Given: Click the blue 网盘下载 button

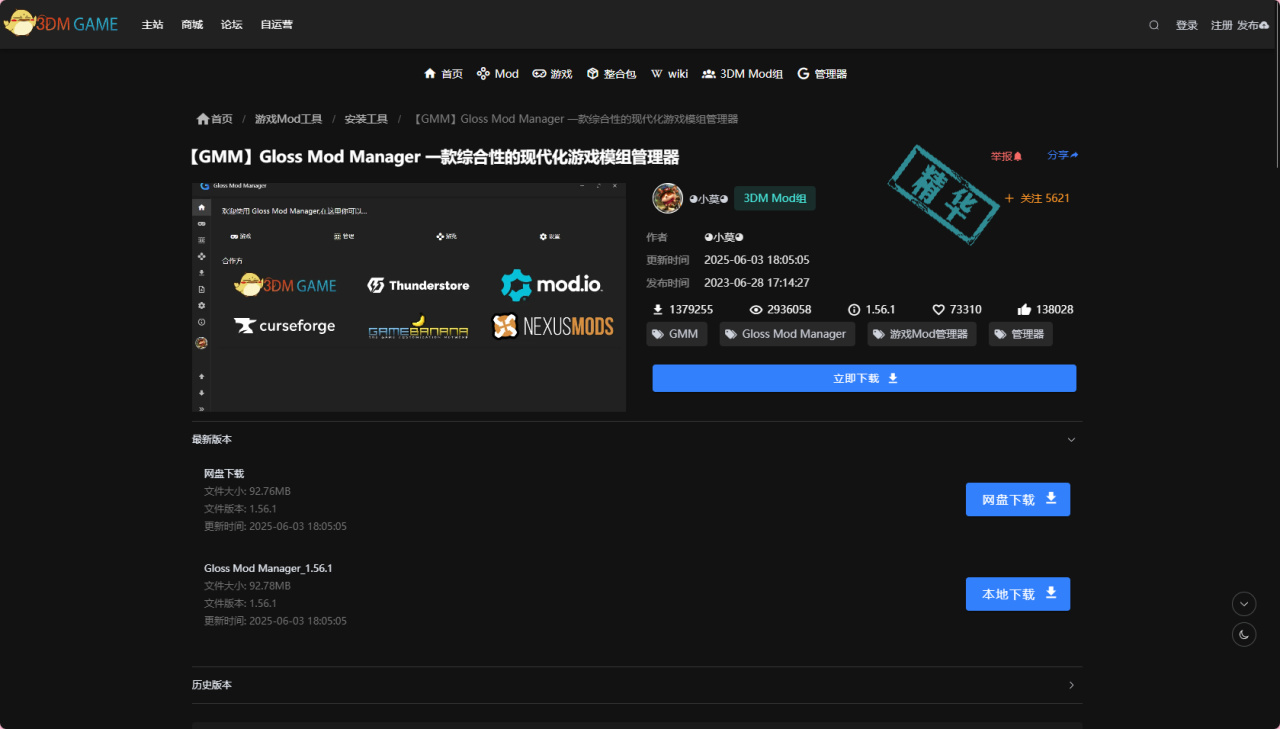Looking at the screenshot, I should [x=1018, y=499].
